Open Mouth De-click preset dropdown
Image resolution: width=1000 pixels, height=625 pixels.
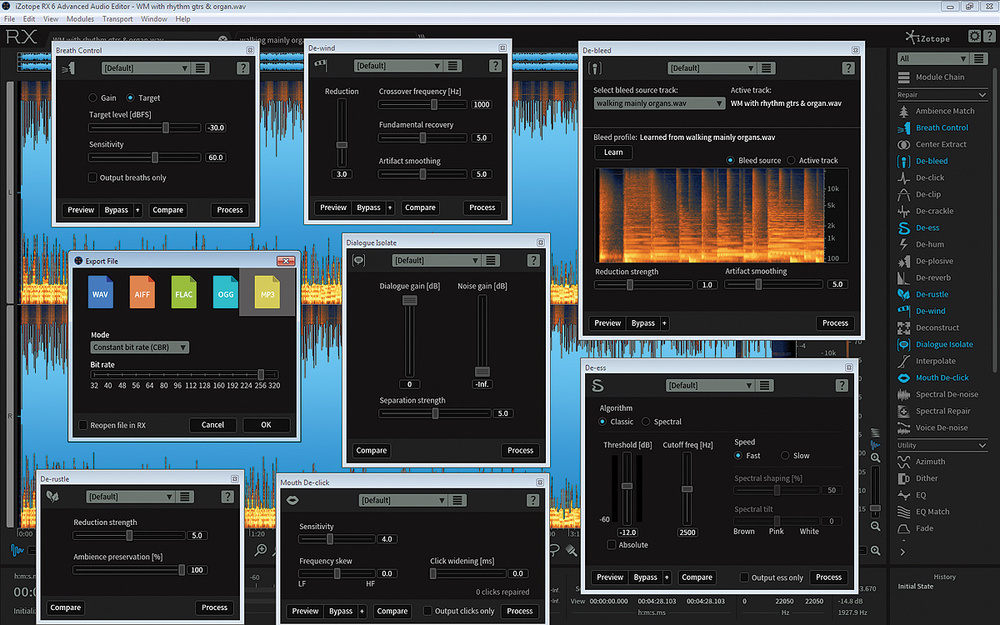tap(403, 500)
